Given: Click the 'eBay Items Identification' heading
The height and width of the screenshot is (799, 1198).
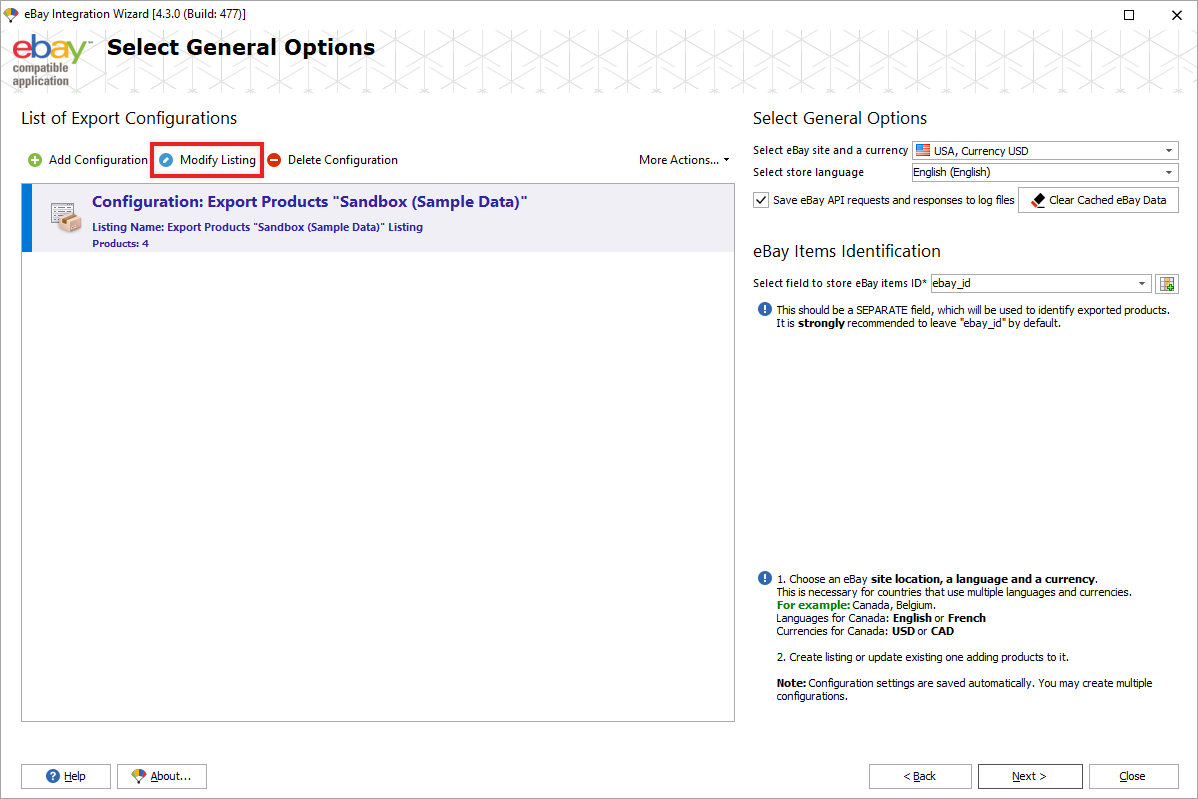Looking at the screenshot, I should 847,251.
